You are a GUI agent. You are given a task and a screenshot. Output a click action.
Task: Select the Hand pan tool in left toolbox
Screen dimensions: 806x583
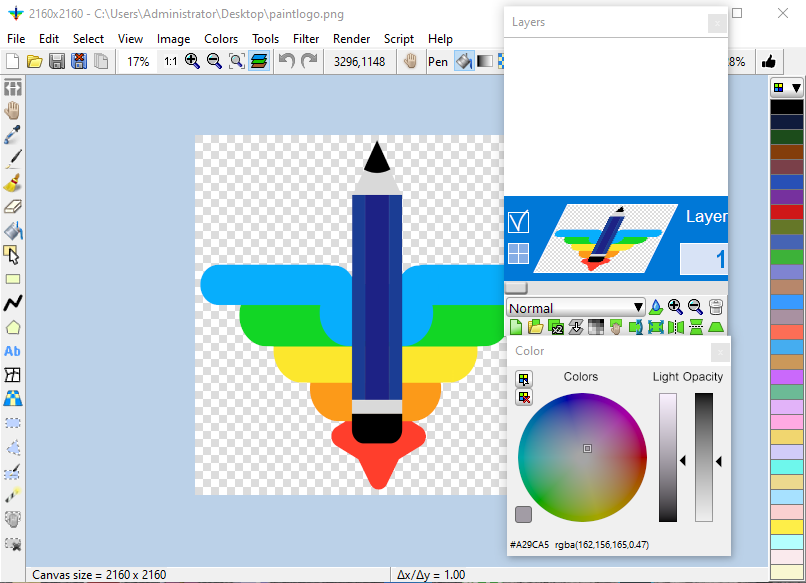pos(13,110)
